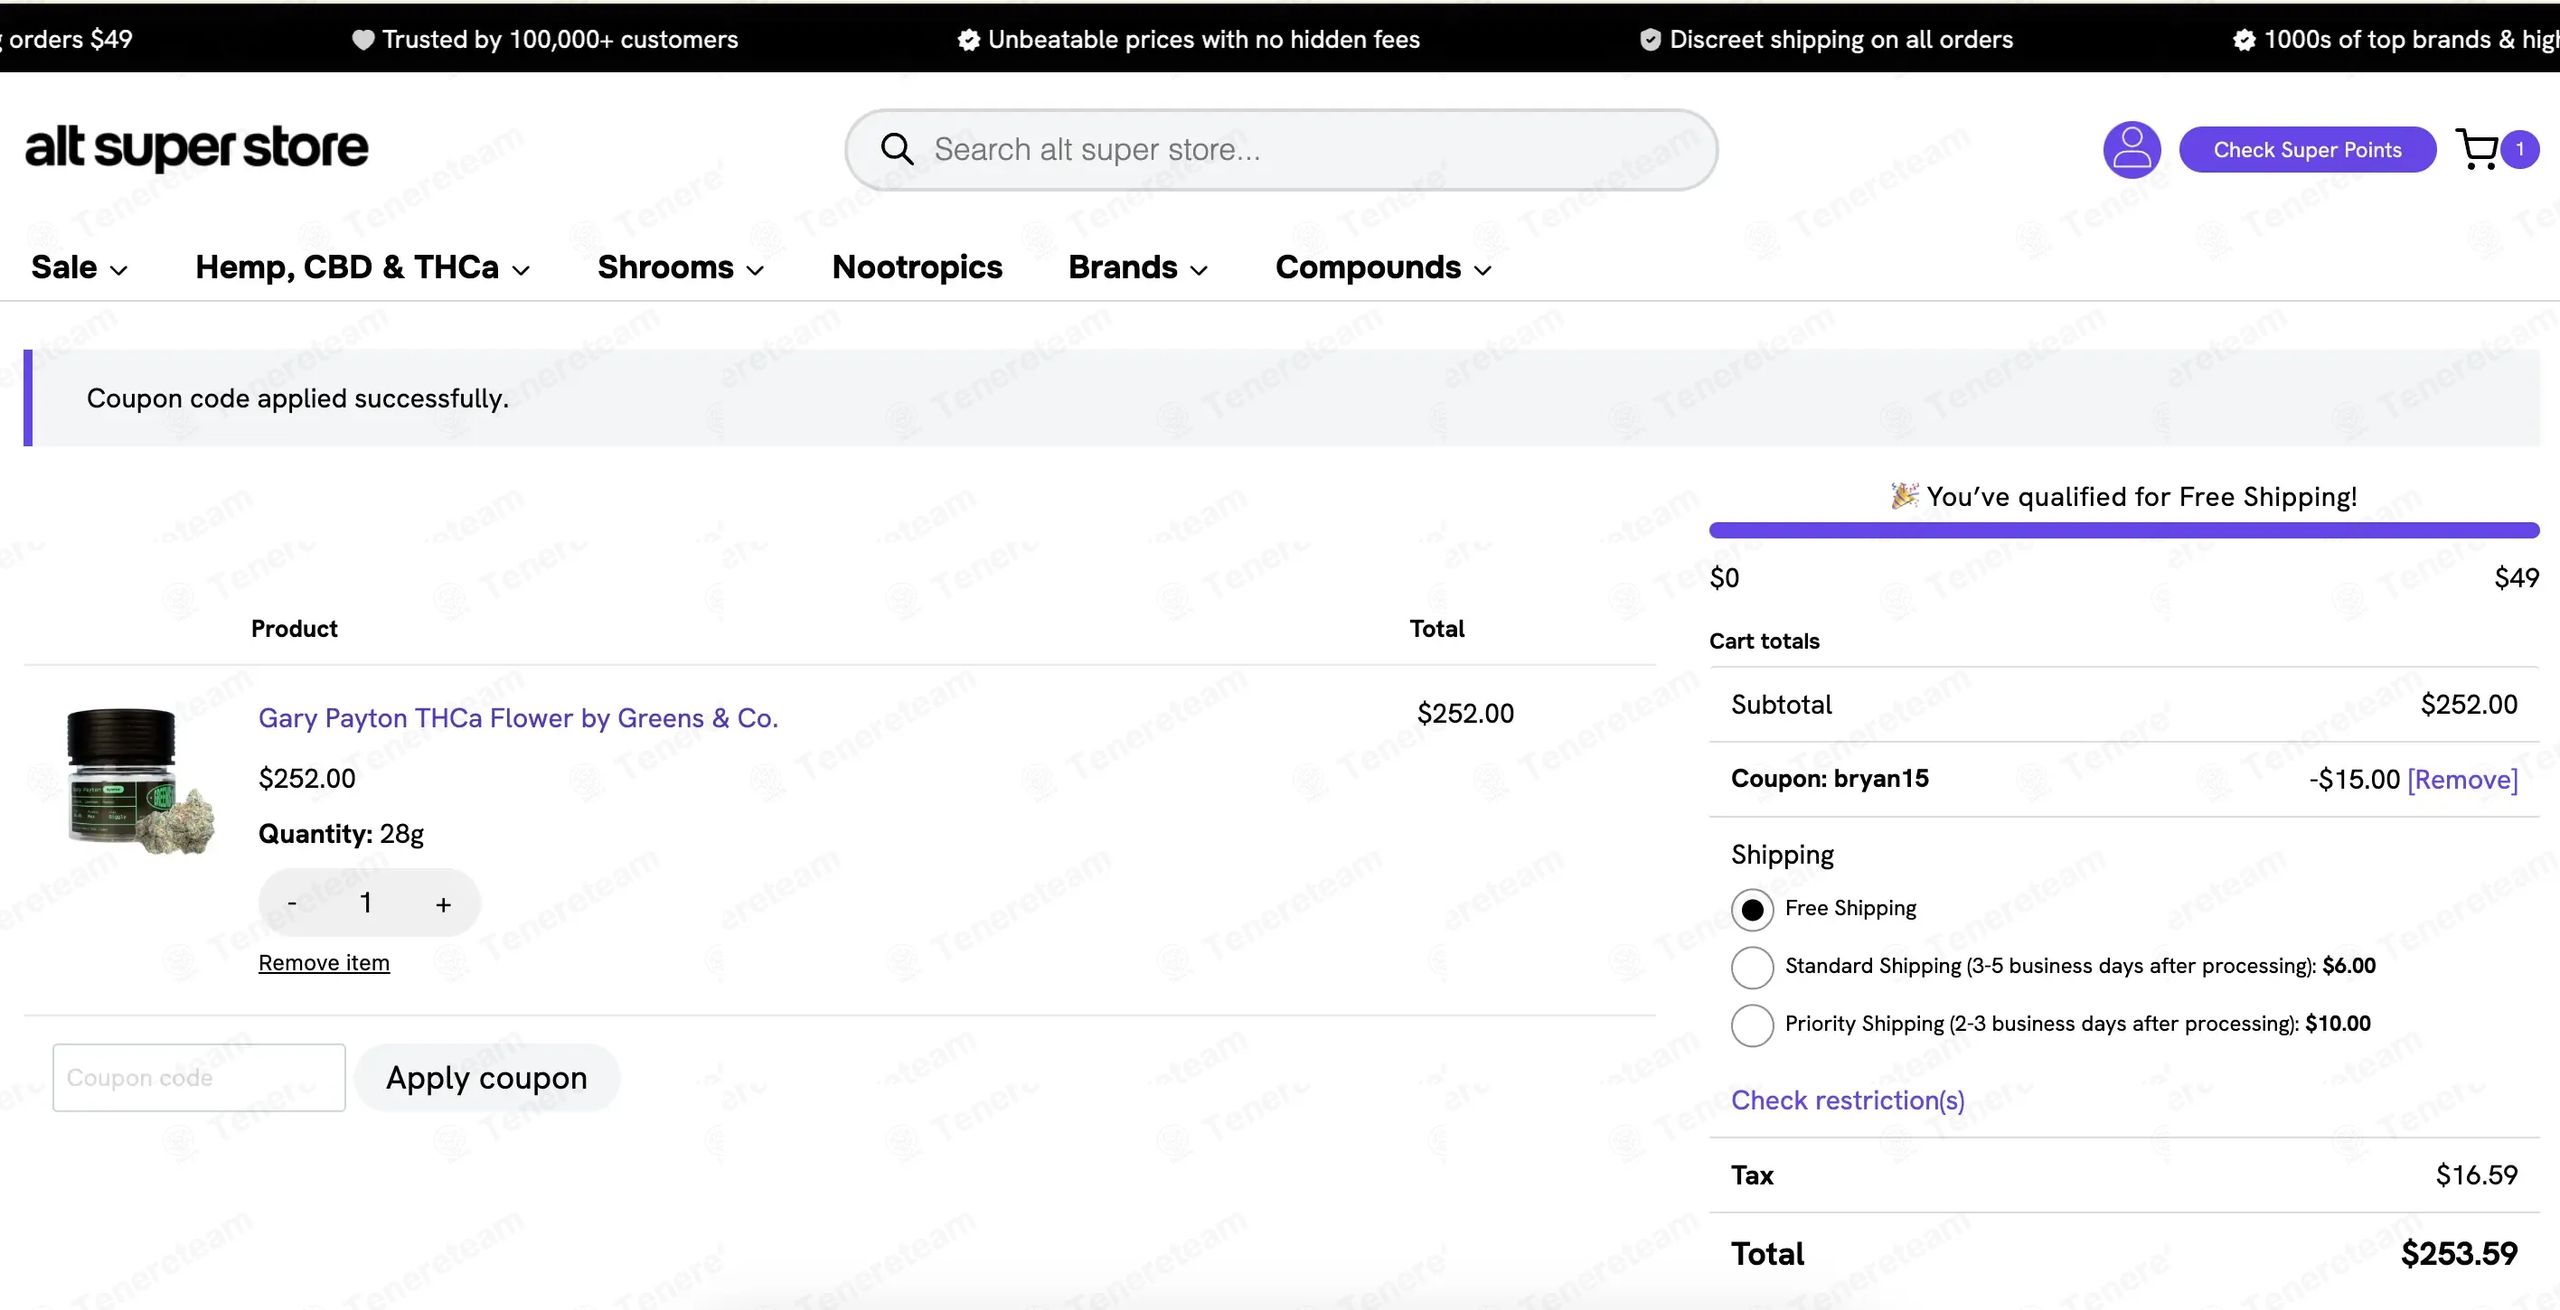Click the party popper free shipping icon
Image resolution: width=2560 pixels, height=1310 pixels.
1904,496
